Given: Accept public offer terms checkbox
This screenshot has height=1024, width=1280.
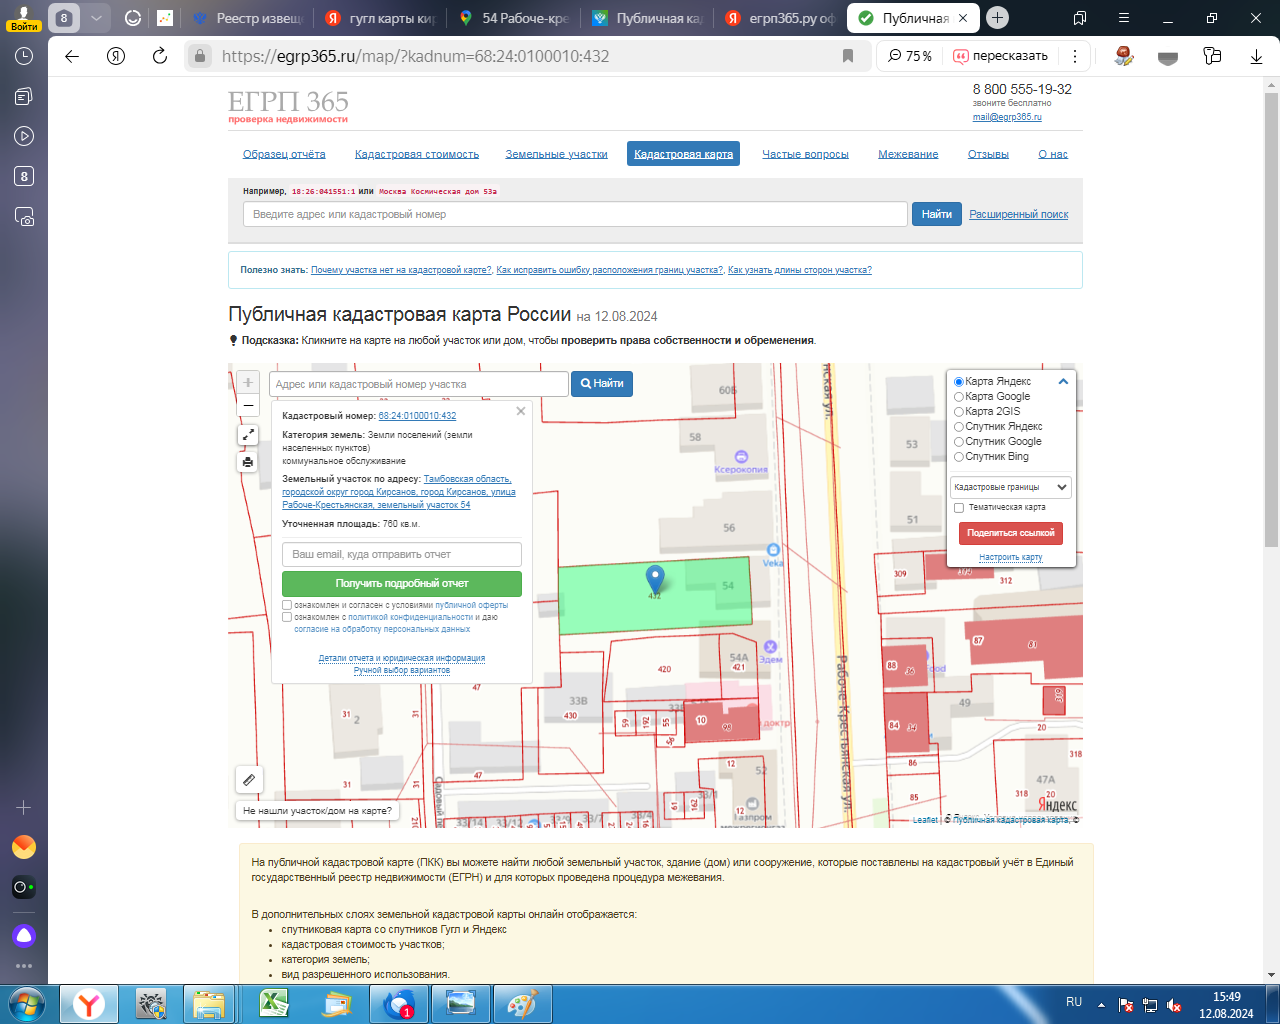Looking at the screenshot, I should (x=287, y=605).
